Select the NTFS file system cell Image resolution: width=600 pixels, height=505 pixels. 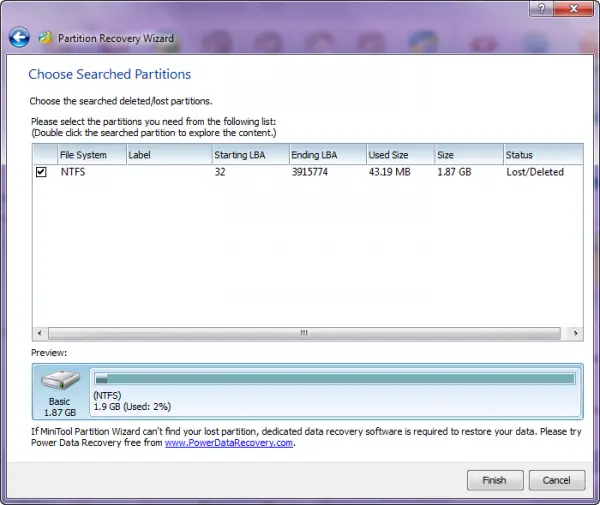(73, 172)
